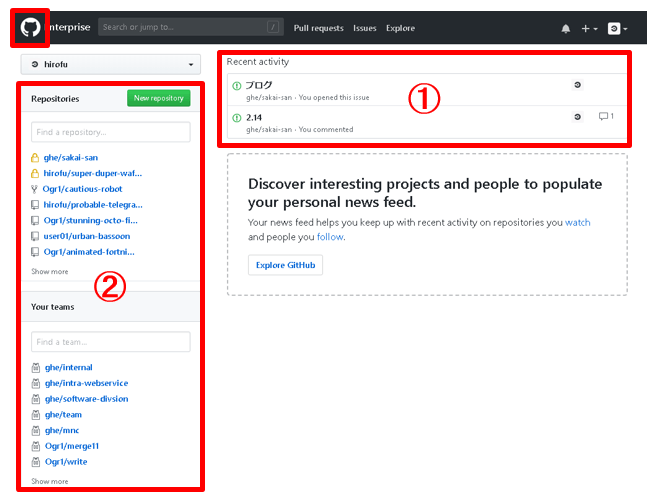Click the repo icon beside Ogr1/animated-fortni

click(35, 252)
